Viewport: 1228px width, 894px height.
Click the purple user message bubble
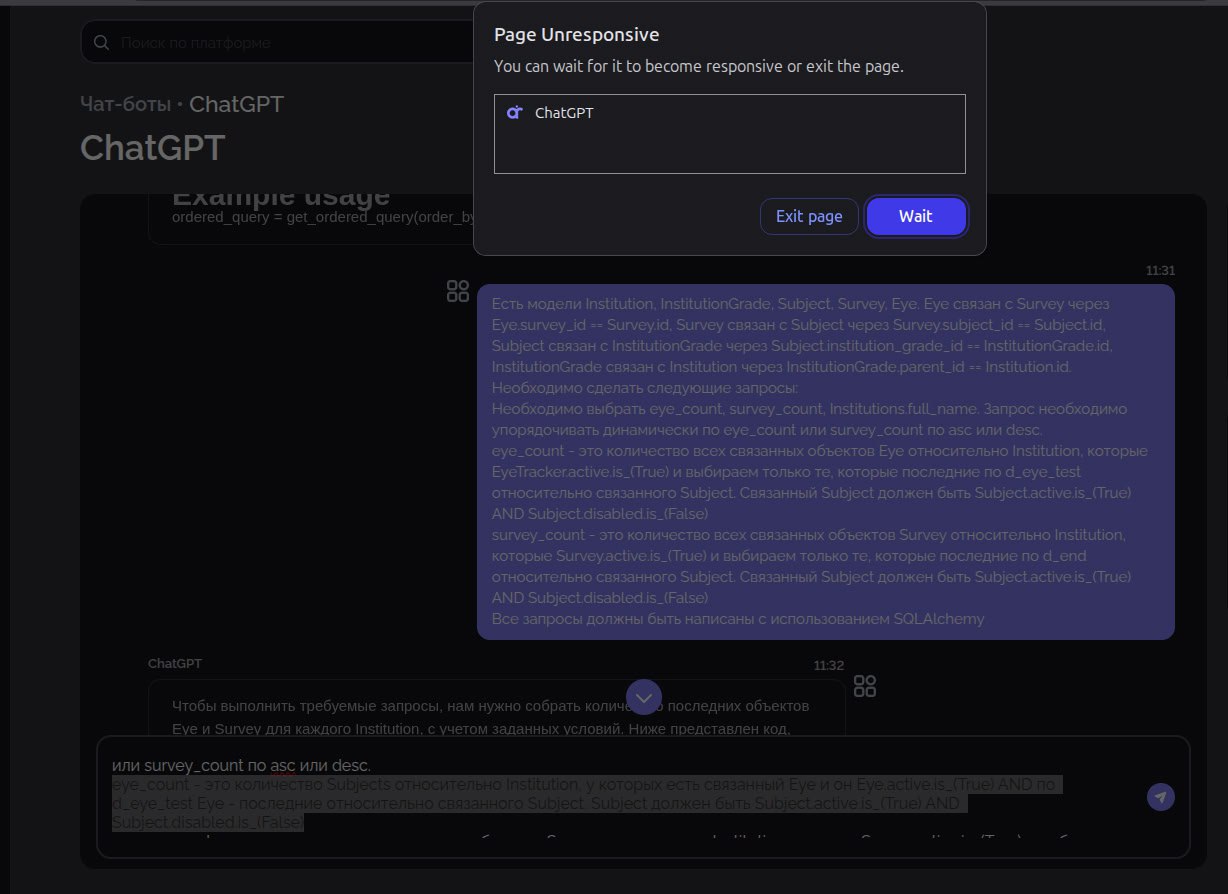pyautogui.click(x=826, y=462)
